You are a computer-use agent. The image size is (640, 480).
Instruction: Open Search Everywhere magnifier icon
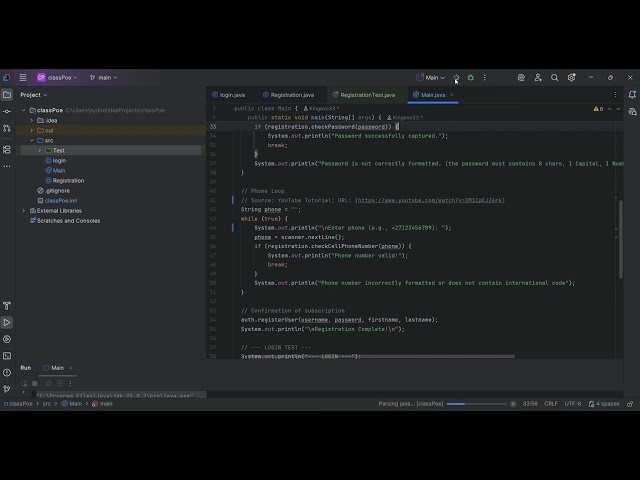pos(554,77)
